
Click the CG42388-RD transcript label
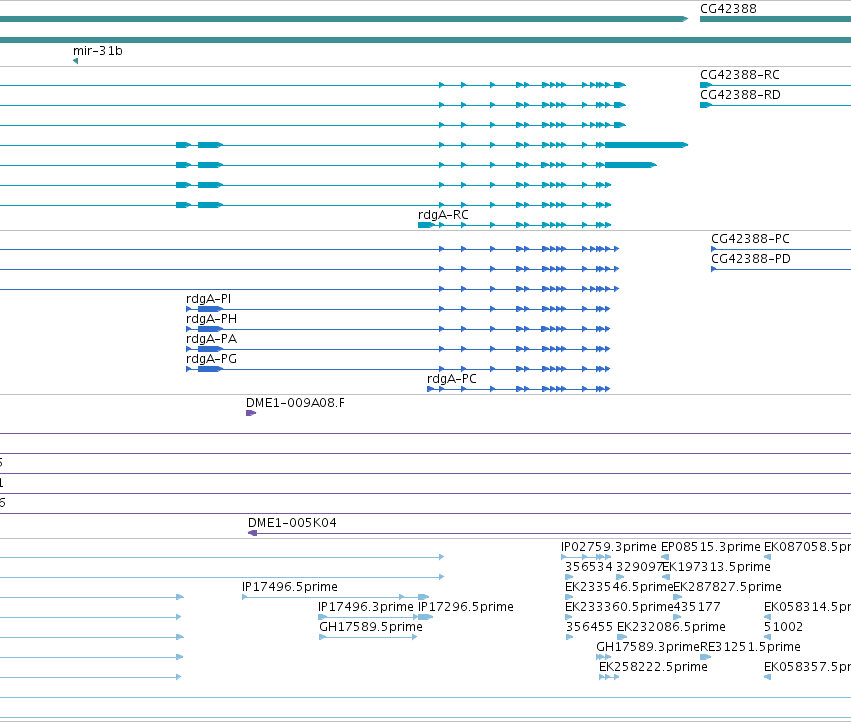pos(740,95)
